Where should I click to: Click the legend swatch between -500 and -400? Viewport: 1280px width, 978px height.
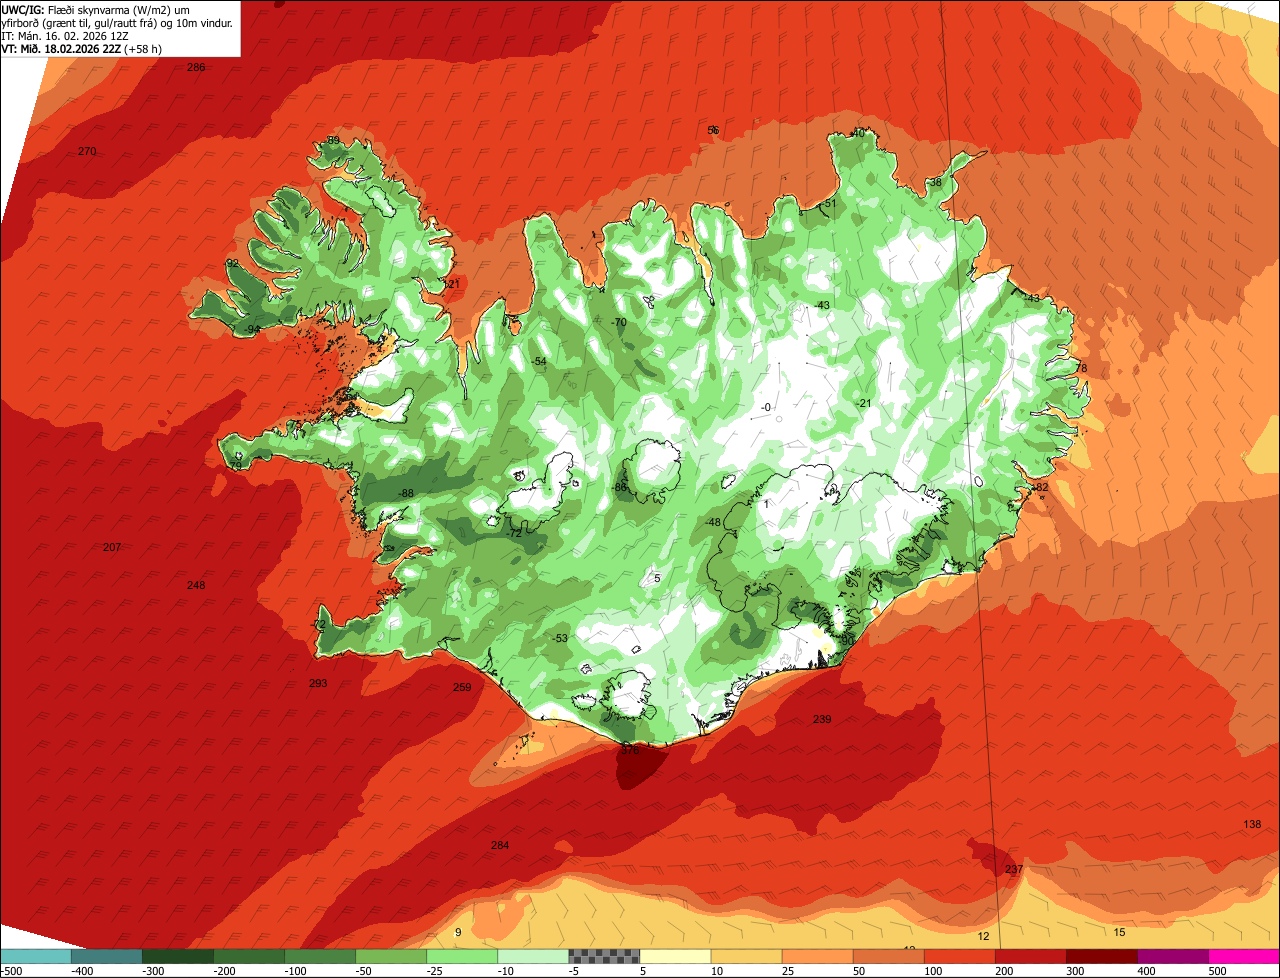[x=36, y=956]
